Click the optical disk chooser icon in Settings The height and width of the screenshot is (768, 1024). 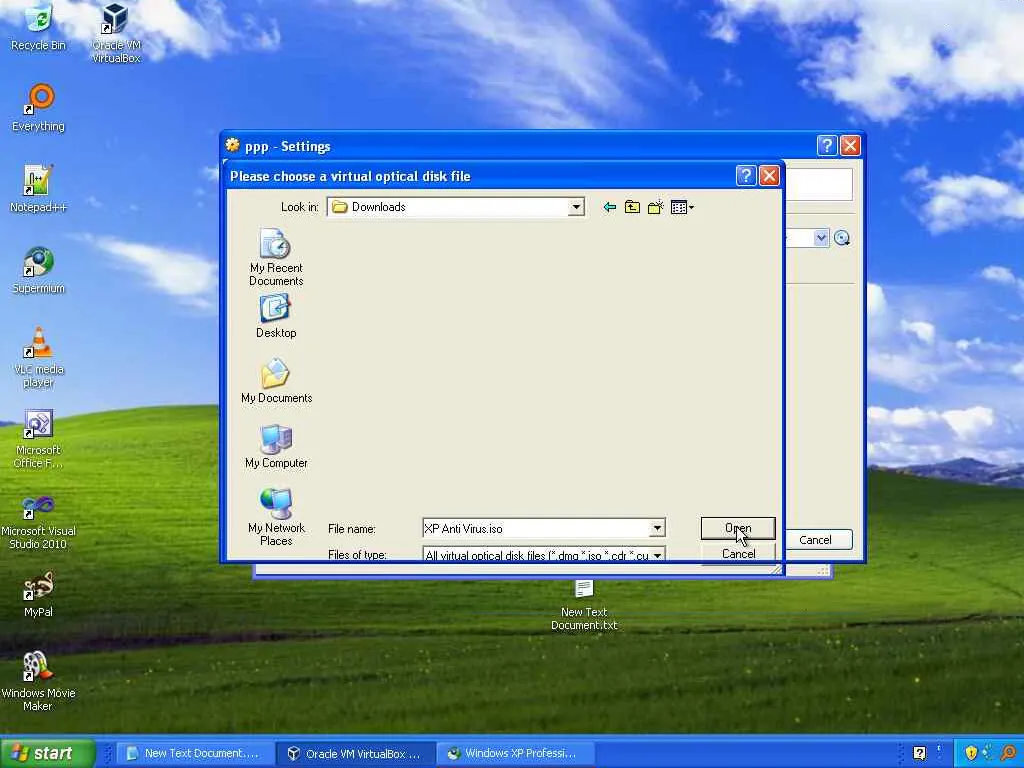(842, 238)
